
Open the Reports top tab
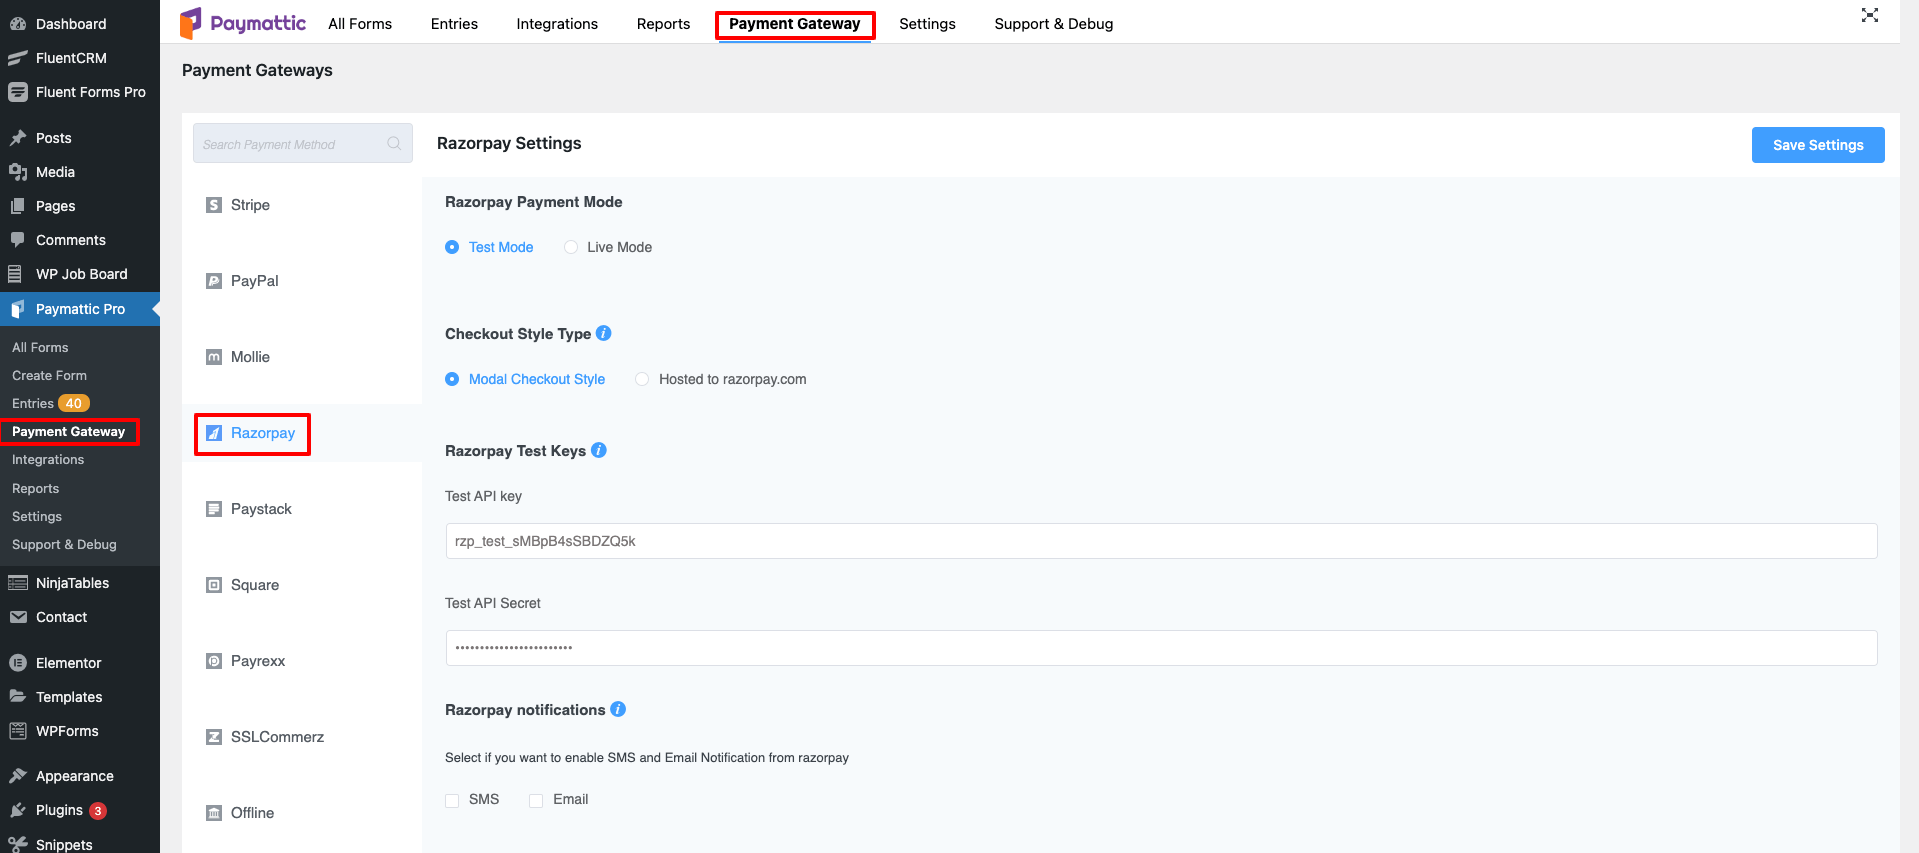[x=663, y=24]
